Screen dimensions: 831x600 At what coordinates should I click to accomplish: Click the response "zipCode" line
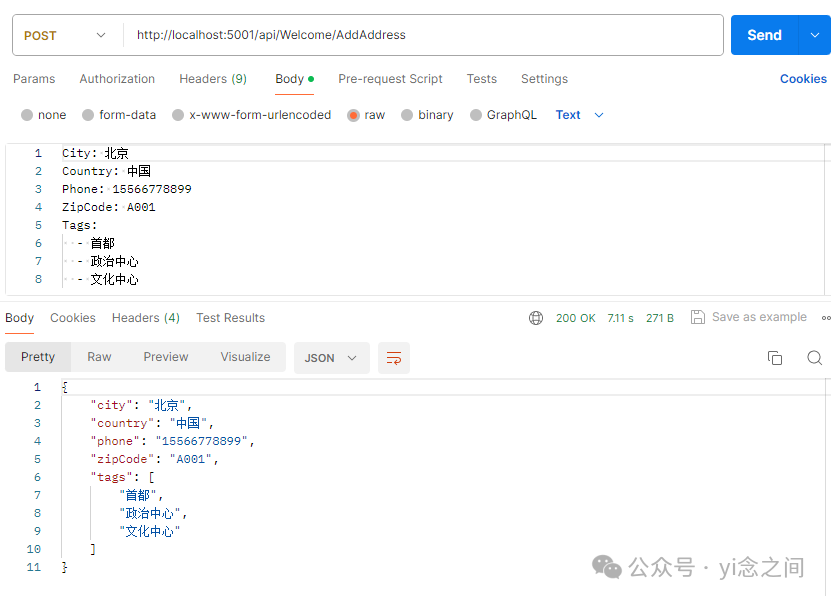155,460
